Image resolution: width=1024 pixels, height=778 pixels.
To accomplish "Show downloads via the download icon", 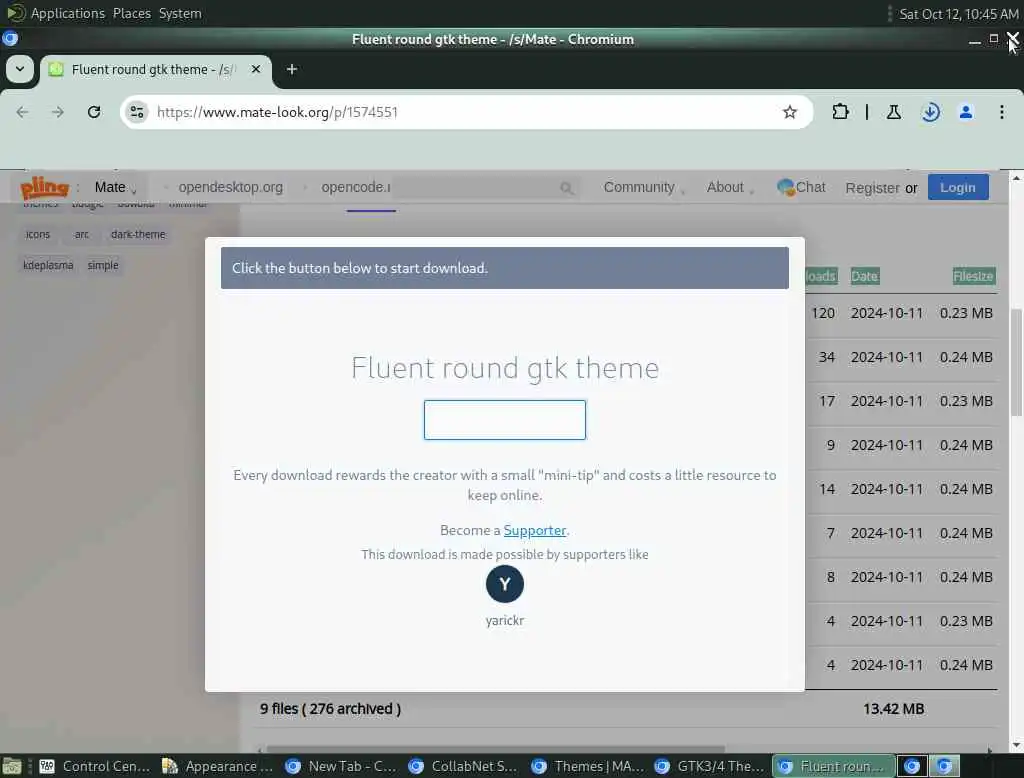I will (x=931, y=112).
